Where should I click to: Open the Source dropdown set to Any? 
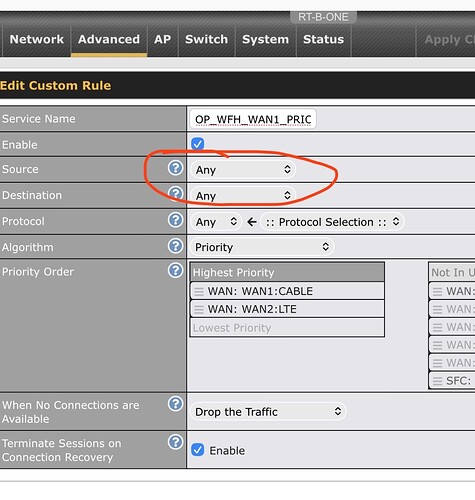(243, 170)
